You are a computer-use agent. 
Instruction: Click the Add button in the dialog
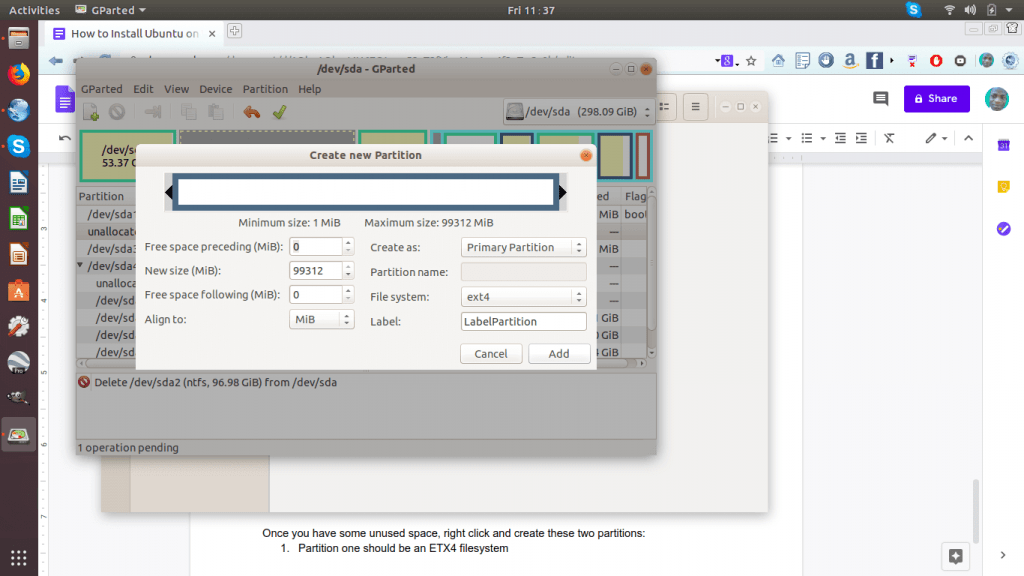(559, 353)
